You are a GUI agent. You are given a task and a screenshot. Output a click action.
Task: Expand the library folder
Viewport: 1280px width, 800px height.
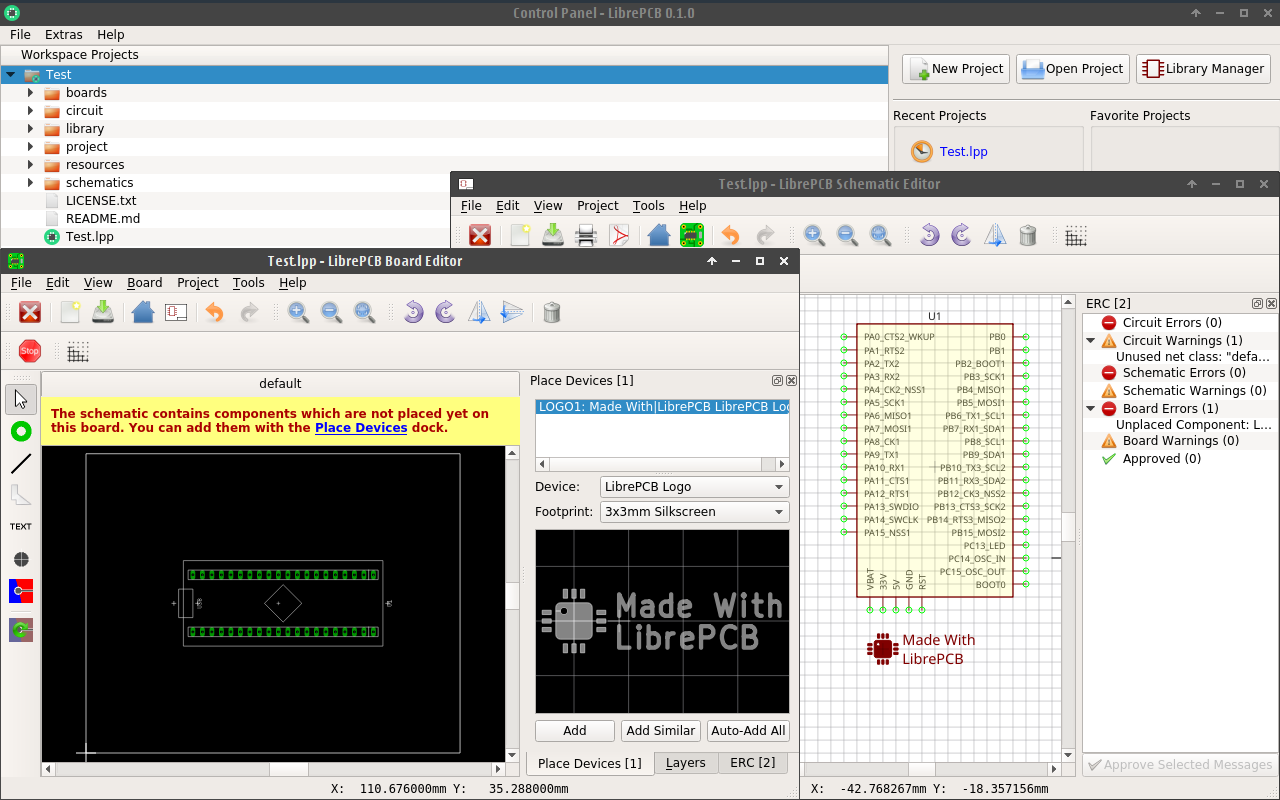point(30,129)
